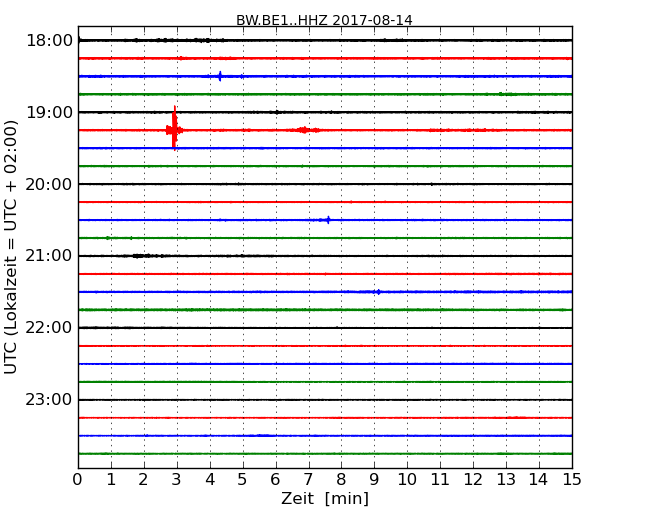Click the plot title BW.BE1..HHZ 2017-08-14
Viewport: 650px width, 520px height.
point(324,20)
